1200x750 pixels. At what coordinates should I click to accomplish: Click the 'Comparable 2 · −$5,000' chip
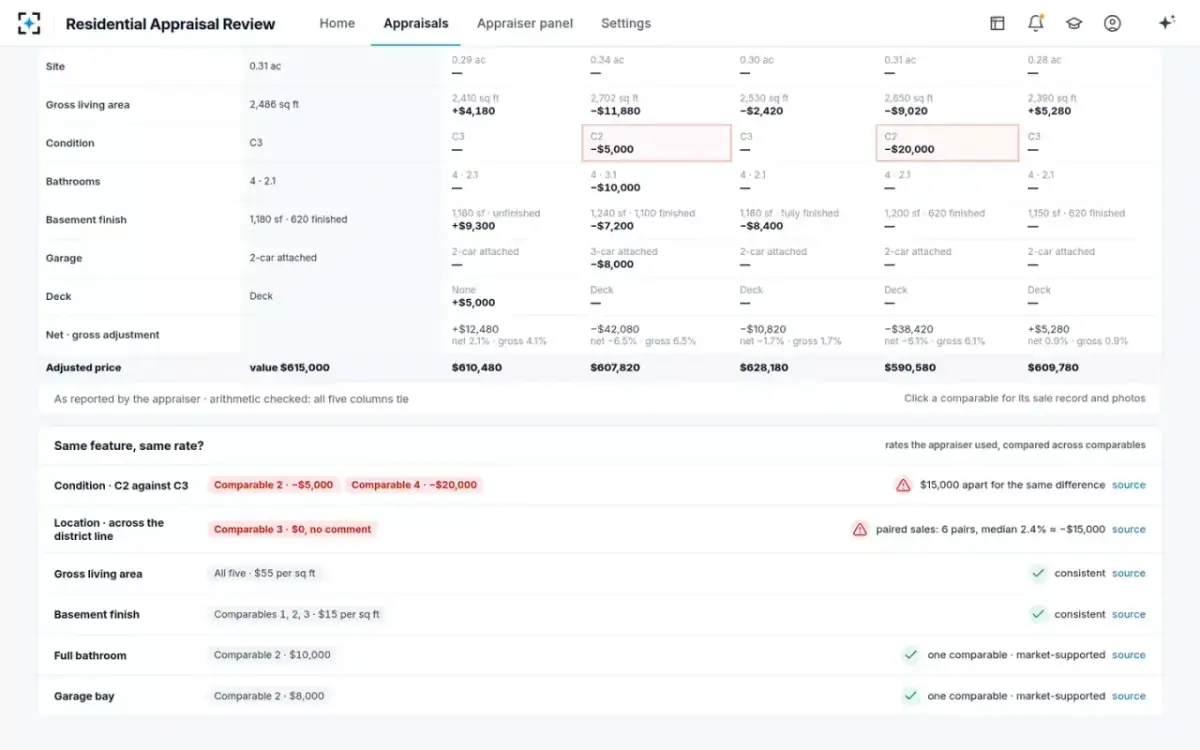tap(274, 485)
